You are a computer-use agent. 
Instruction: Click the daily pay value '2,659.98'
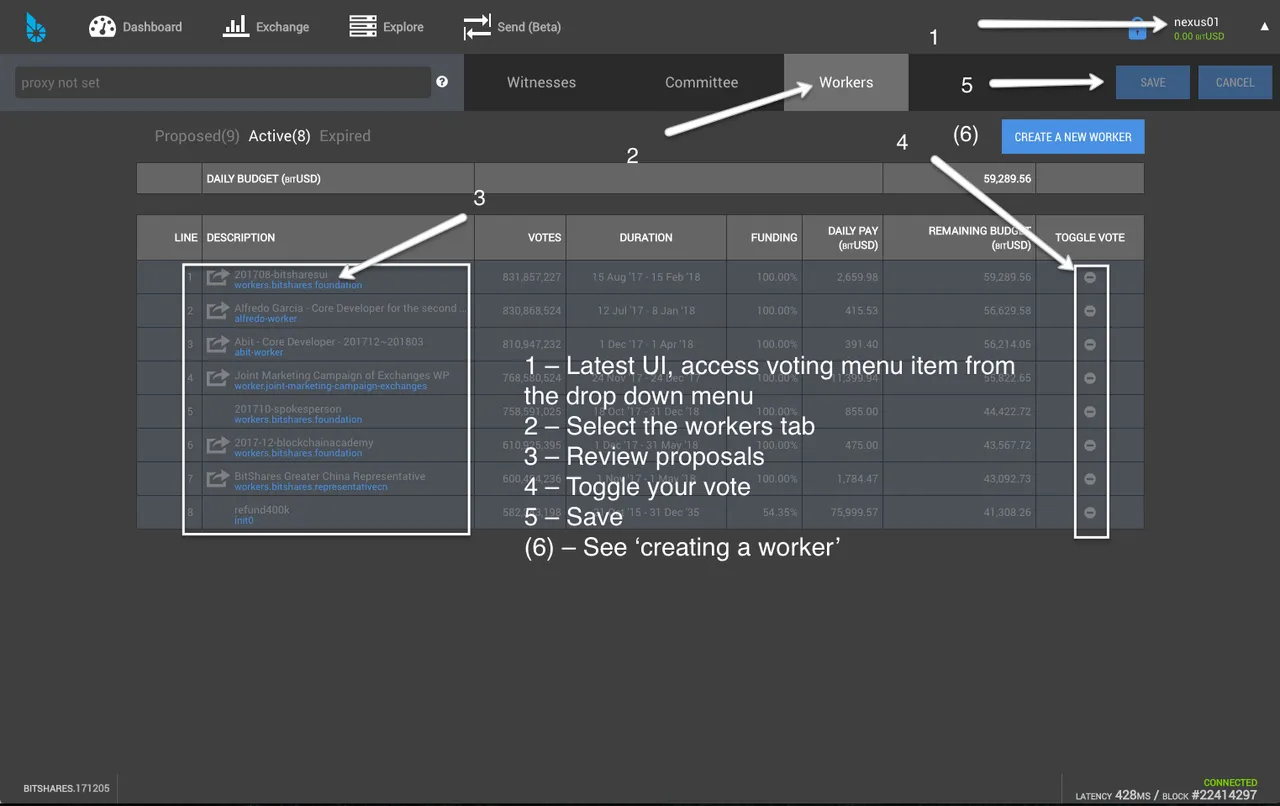click(x=858, y=277)
